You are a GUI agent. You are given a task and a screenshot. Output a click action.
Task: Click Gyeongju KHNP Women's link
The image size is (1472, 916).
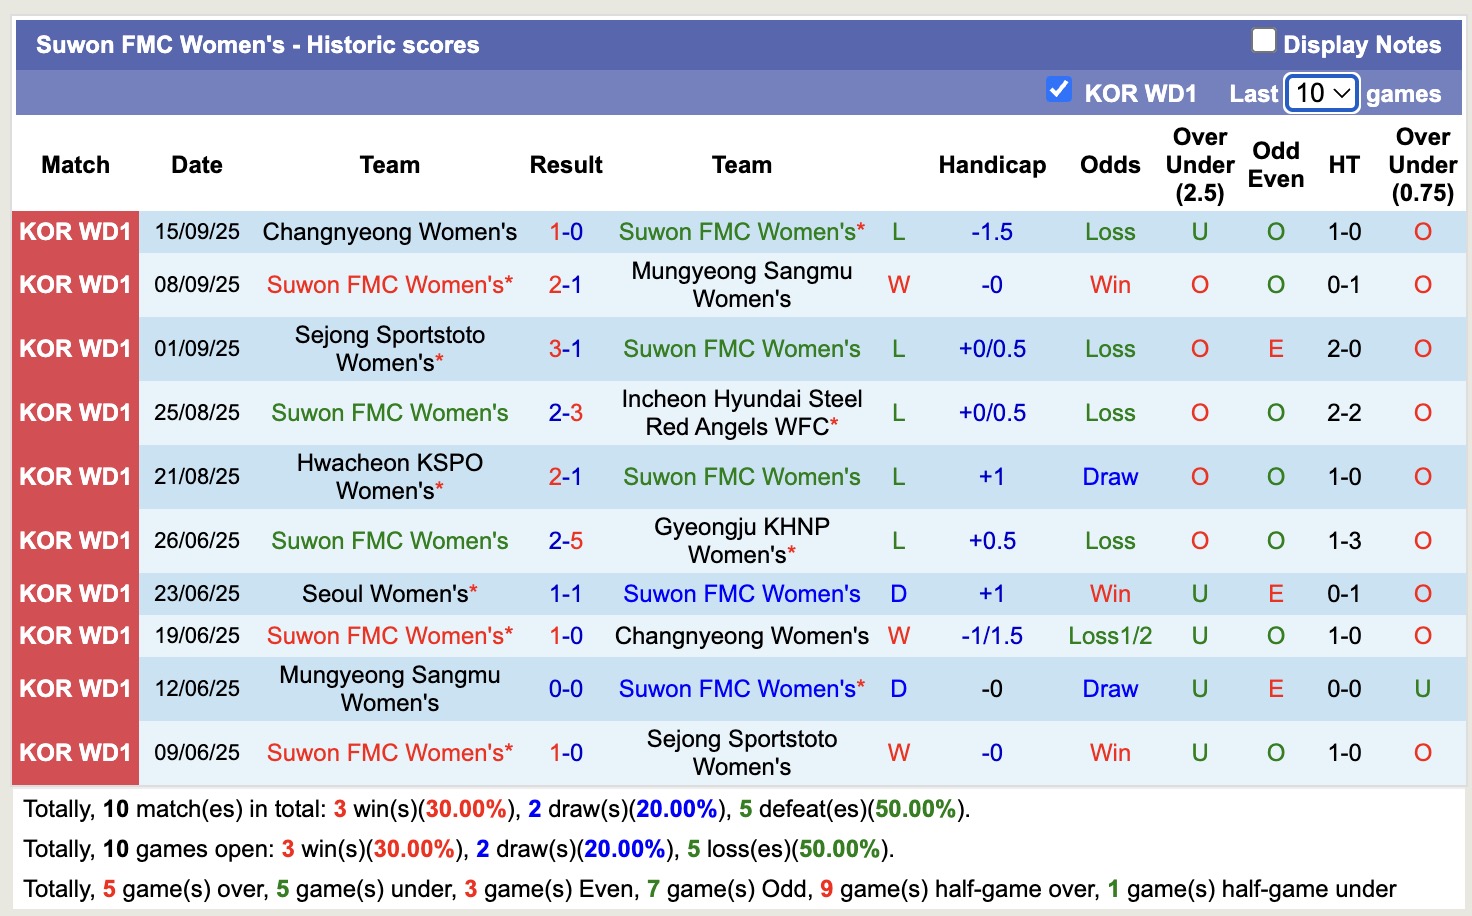740,540
